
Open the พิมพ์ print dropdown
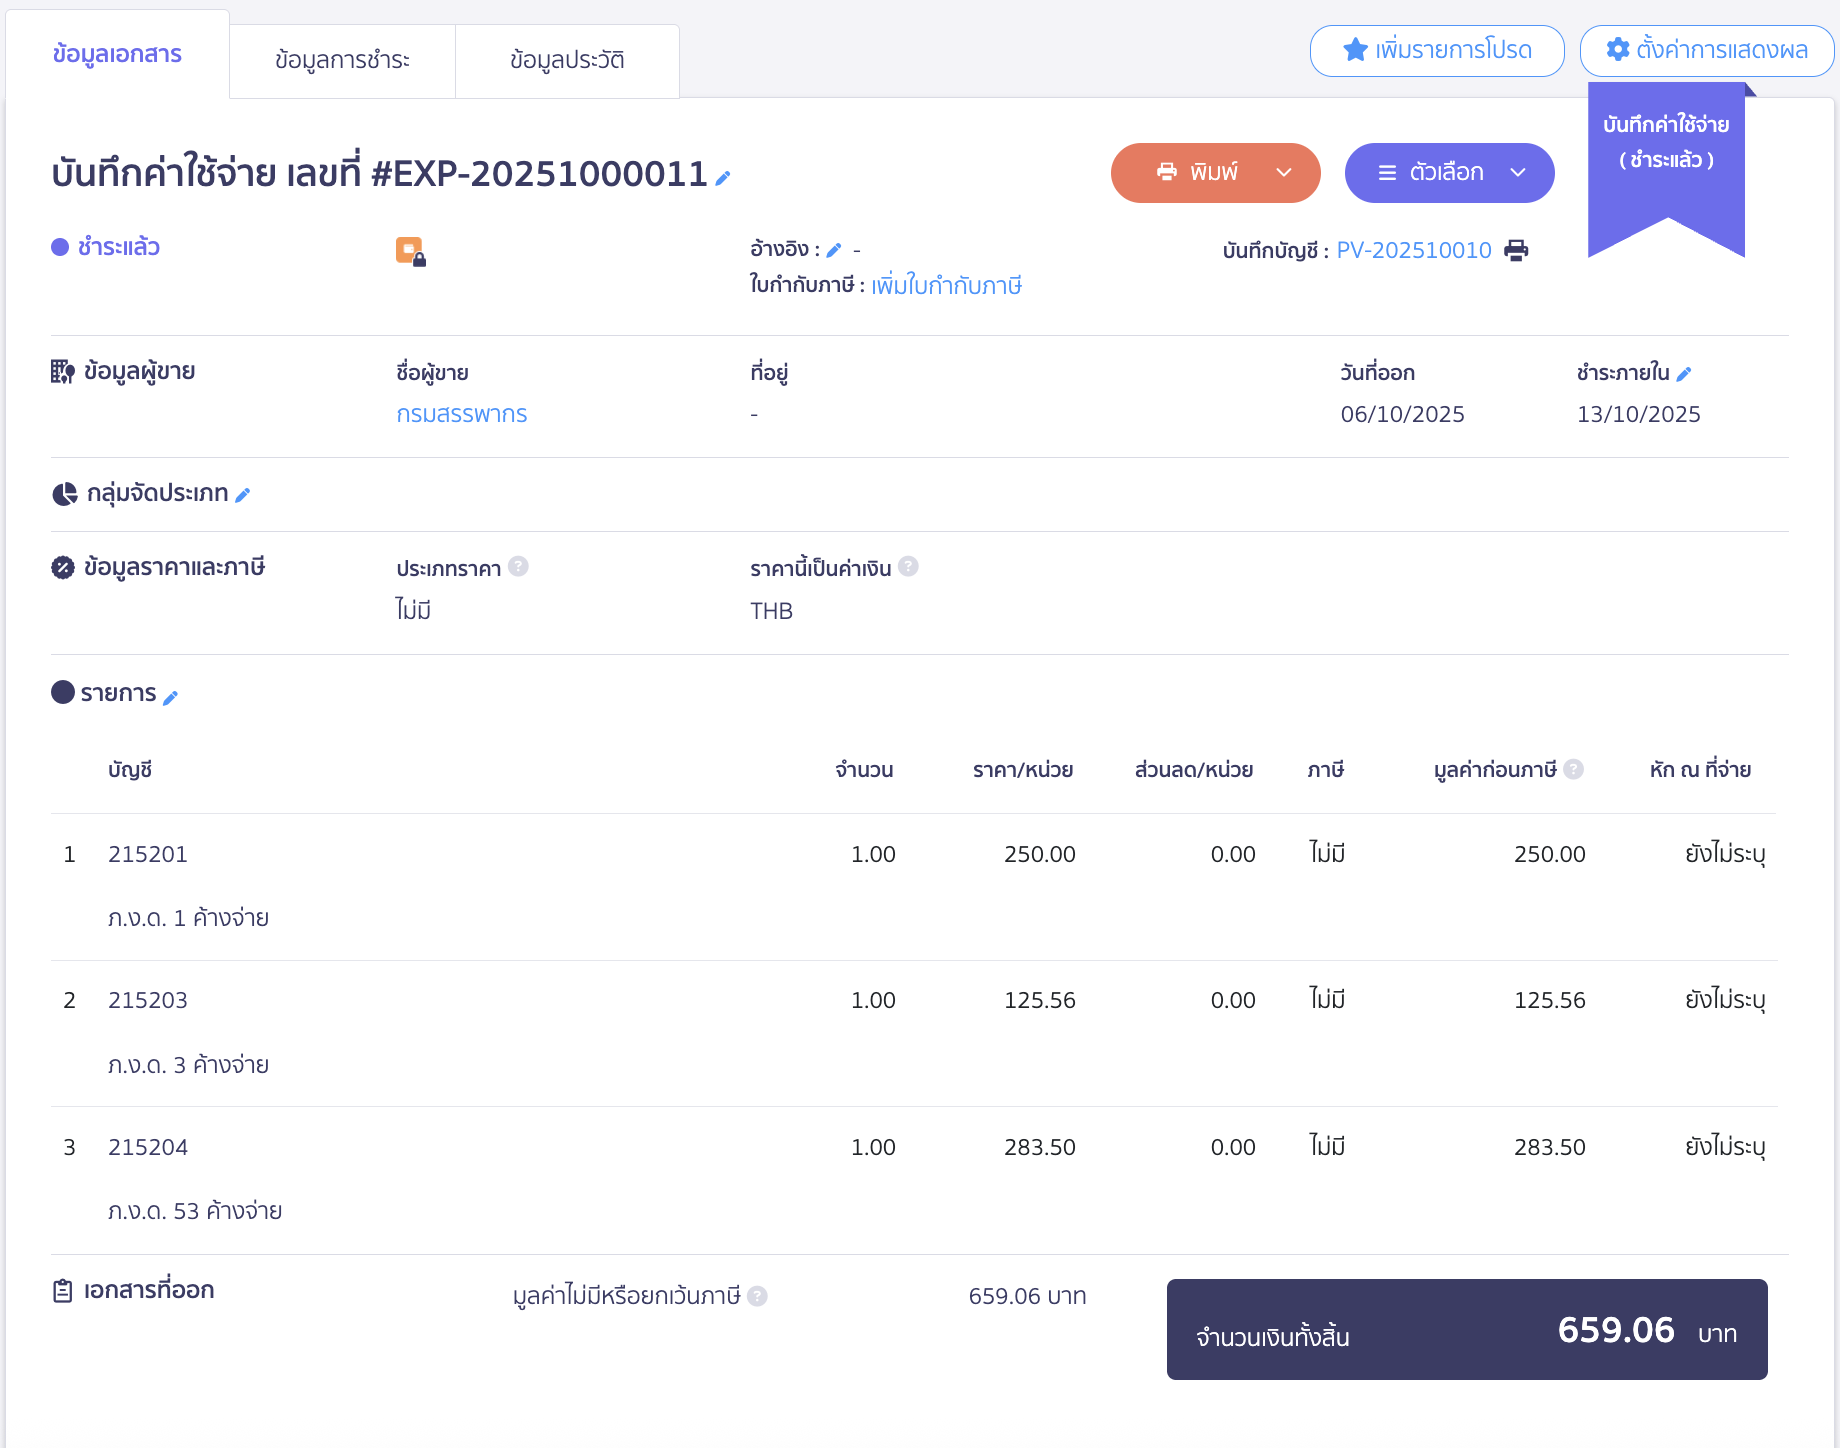tap(1284, 173)
